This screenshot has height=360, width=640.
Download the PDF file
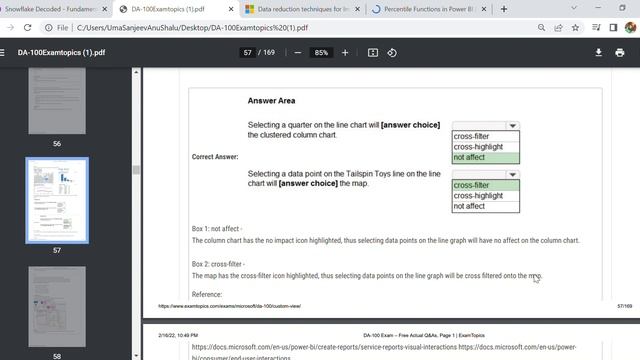[x=598, y=53]
